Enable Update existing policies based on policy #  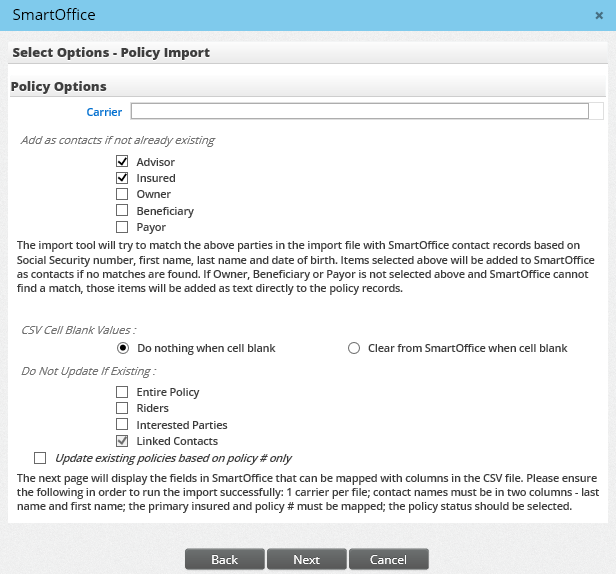(x=40, y=458)
